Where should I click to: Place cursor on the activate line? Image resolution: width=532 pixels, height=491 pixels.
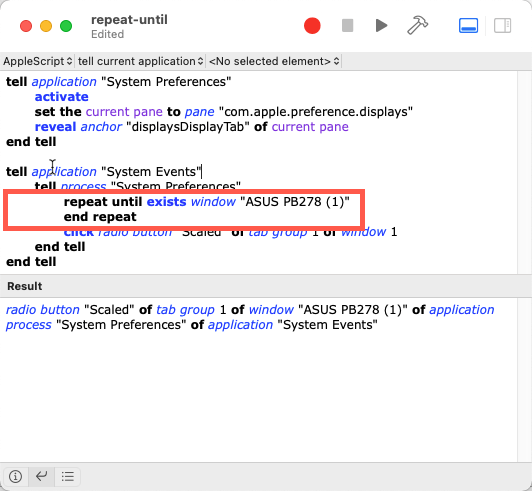(61, 97)
